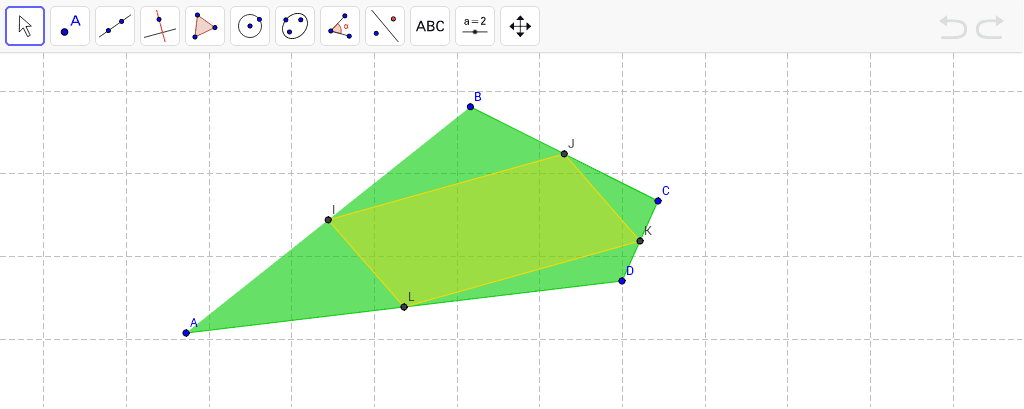Click midpoint K on side CD
Viewport: 1024px width, 409px height.
pos(640,241)
